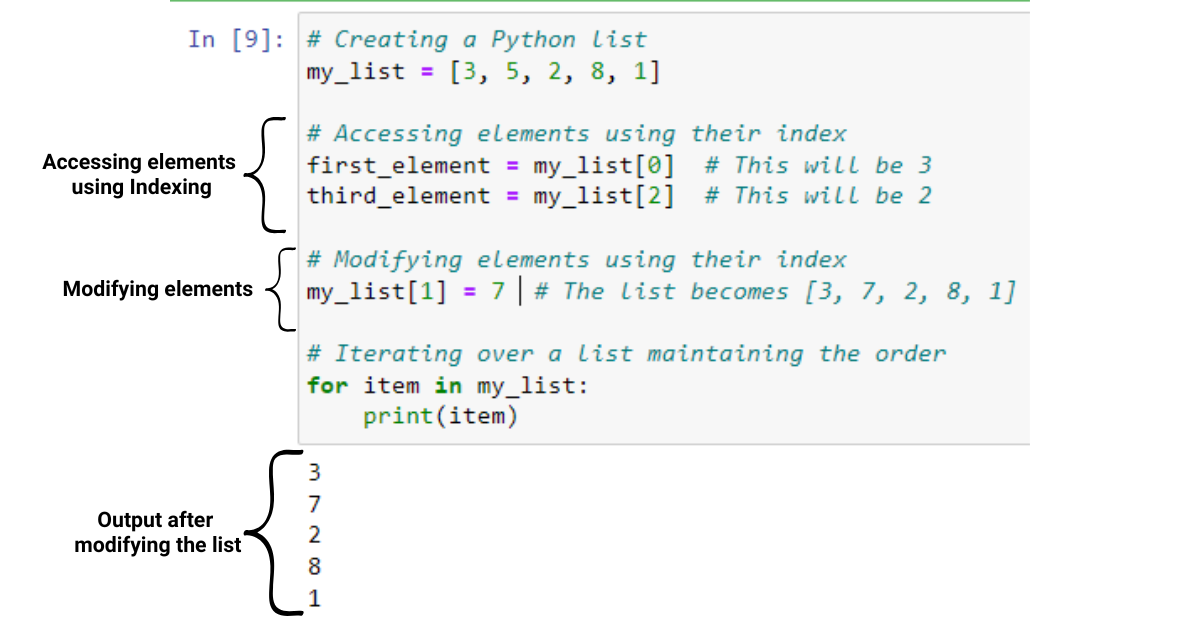Screen dimensions: 1200x630
Task: Click the line 'my_list = [3, 5, 2, 8, 1]'
Action: coord(483,72)
